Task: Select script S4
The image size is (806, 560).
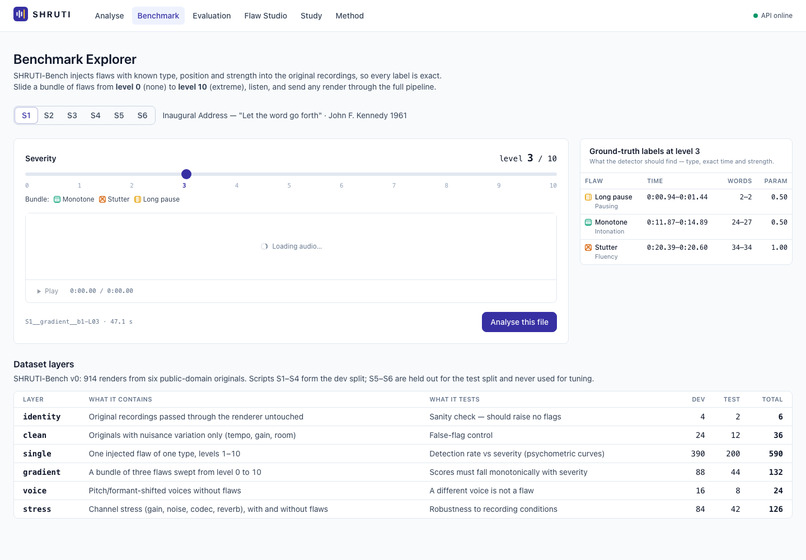Action: coord(96,115)
